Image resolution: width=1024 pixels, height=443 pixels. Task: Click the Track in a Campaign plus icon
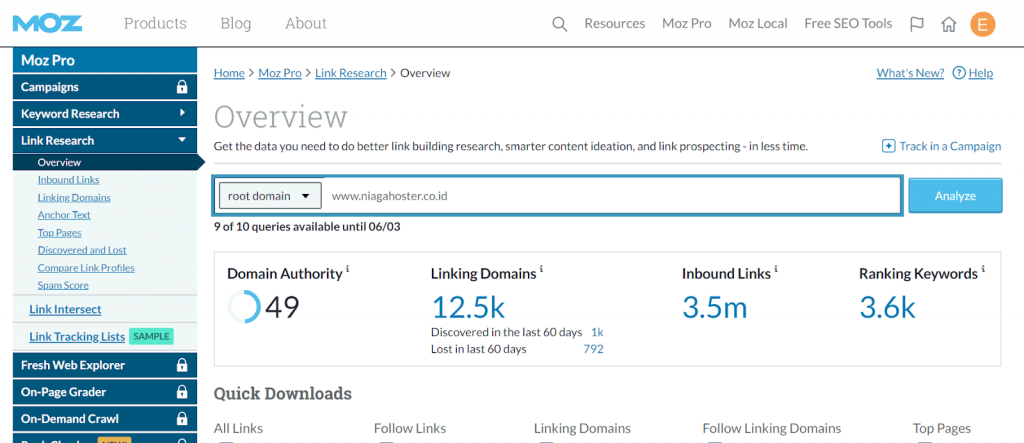pos(888,146)
